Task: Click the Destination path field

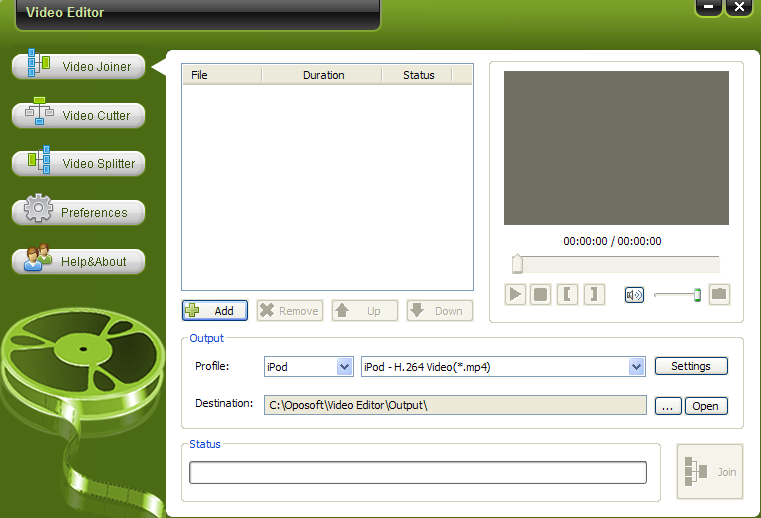Action: coord(455,405)
